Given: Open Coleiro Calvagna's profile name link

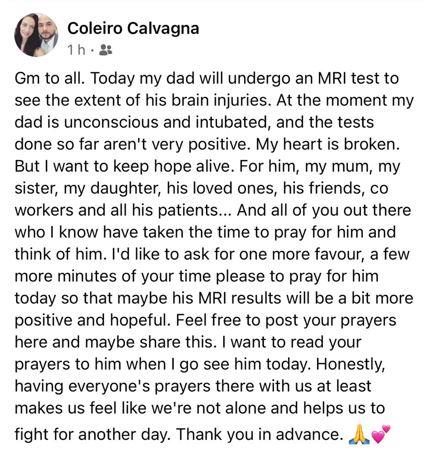Looking at the screenshot, I should tap(133, 28).
